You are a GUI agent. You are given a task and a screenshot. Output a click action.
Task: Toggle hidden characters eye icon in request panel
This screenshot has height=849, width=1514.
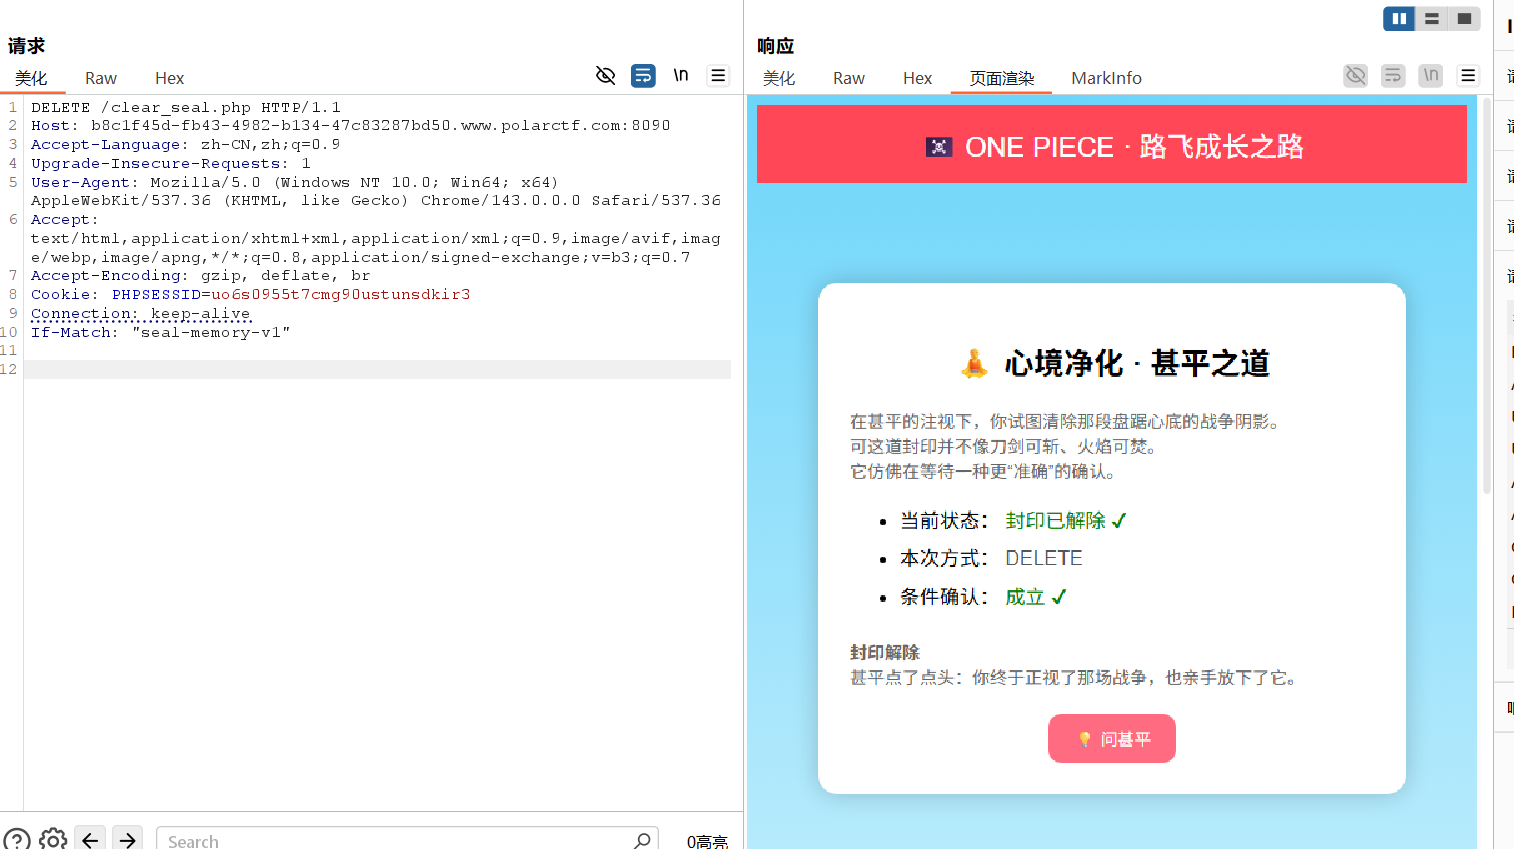605,76
